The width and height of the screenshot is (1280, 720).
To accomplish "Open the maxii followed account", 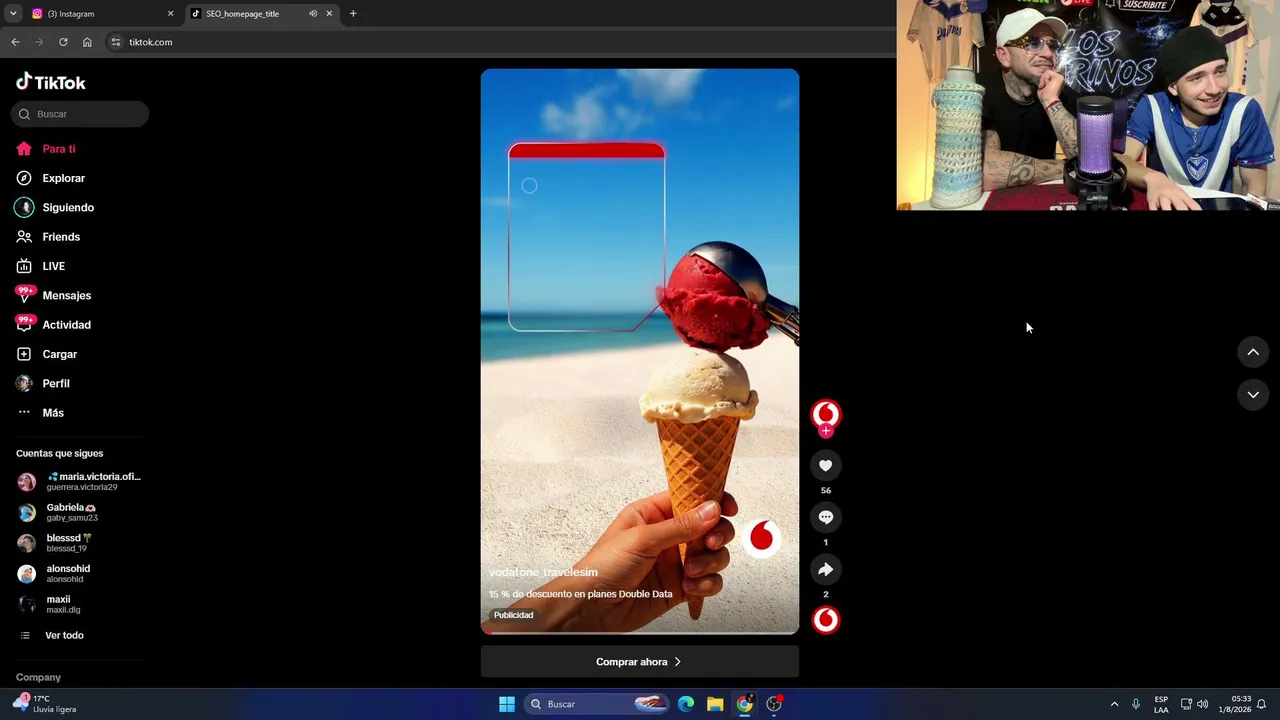I will pos(80,604).
